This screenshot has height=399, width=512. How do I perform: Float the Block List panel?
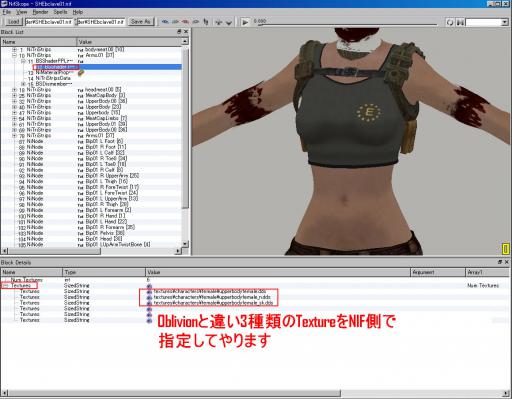click(x=179, y=32)
